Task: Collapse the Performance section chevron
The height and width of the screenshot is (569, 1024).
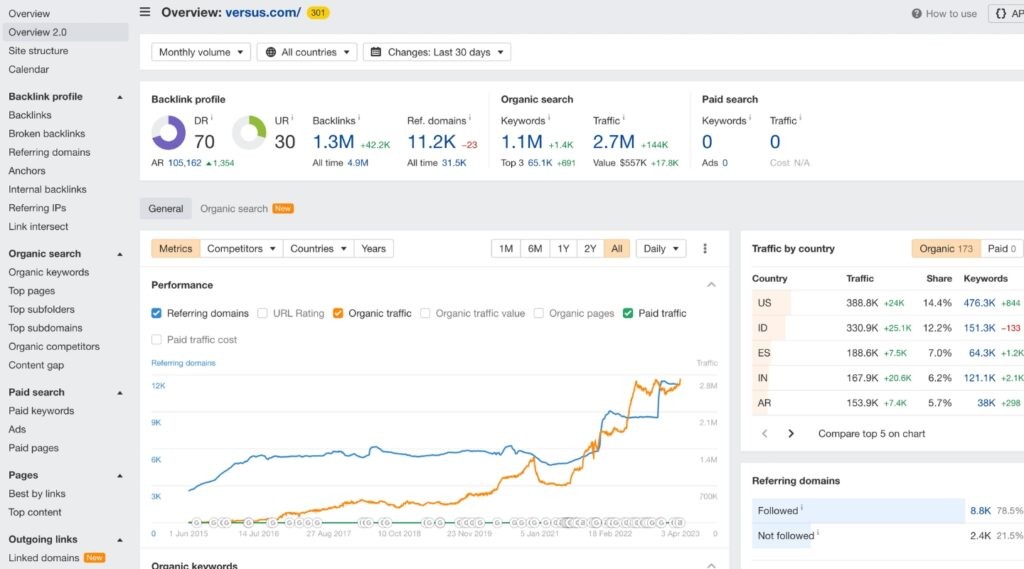Action: pos(711,285)
